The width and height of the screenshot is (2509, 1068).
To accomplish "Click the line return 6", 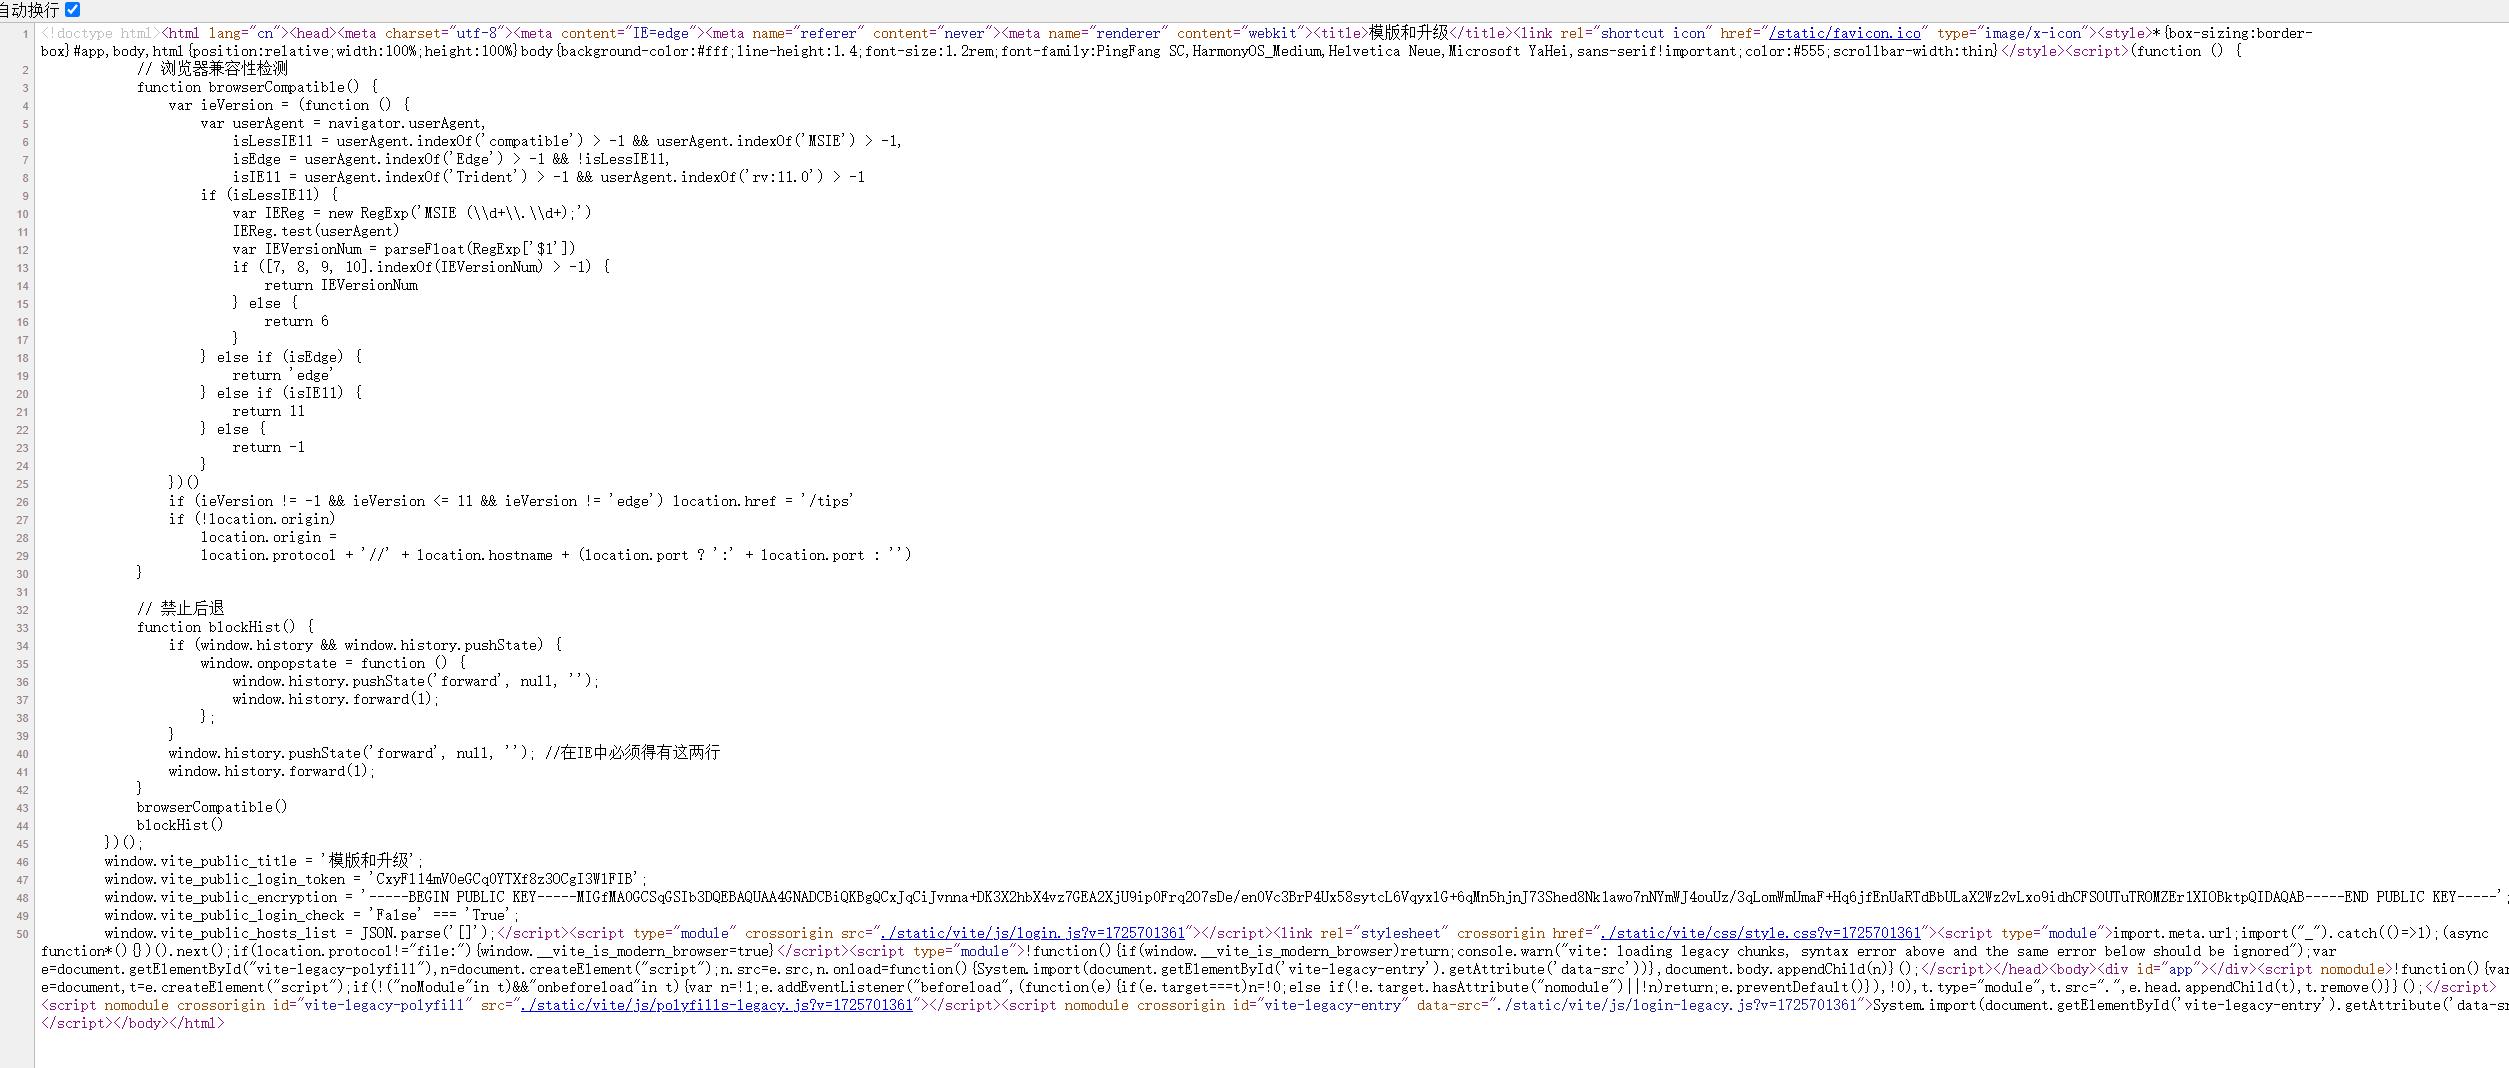I will 296,321.
